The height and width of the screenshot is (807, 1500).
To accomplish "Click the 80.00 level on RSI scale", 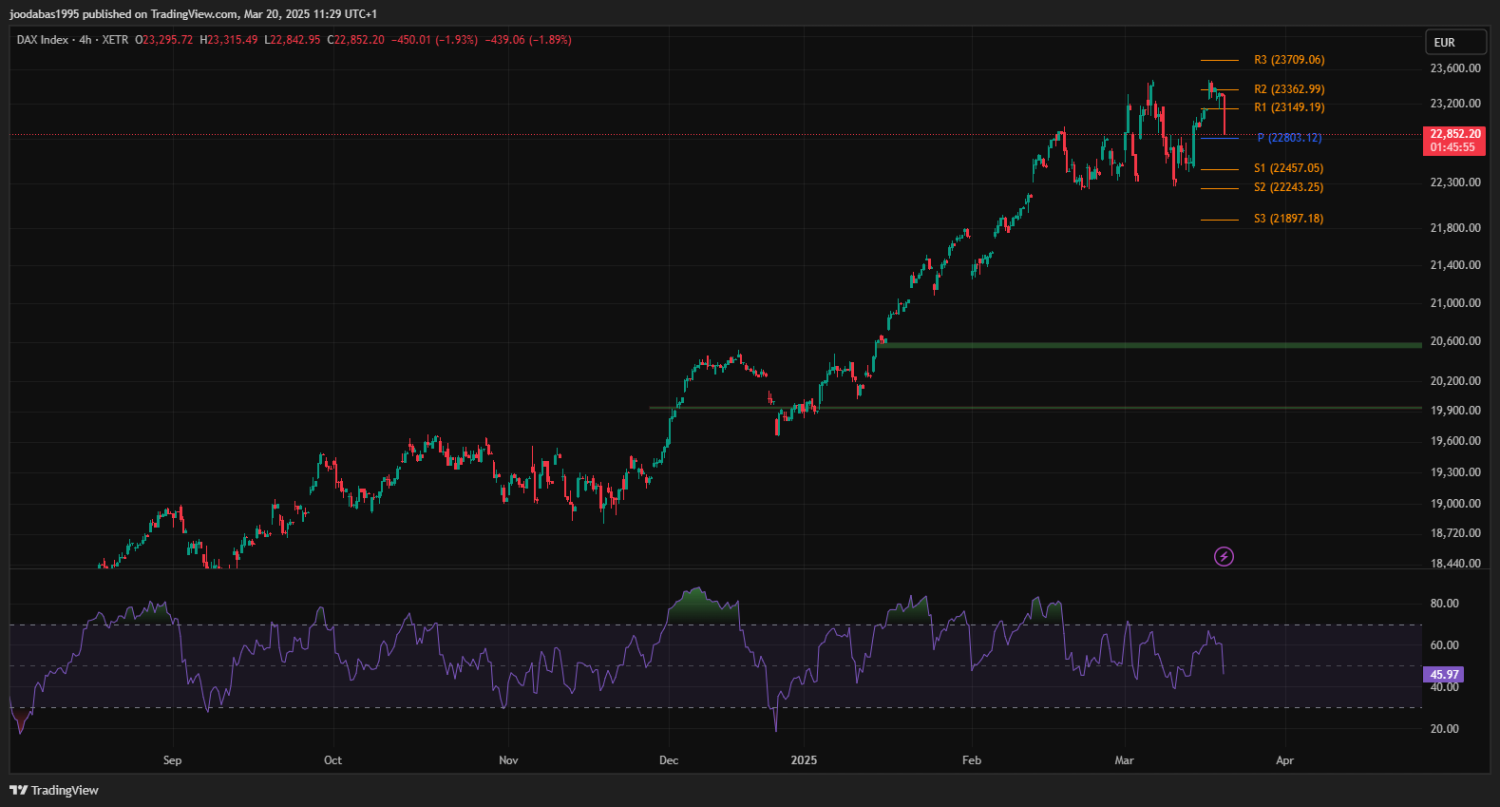I will [1443, 604].
